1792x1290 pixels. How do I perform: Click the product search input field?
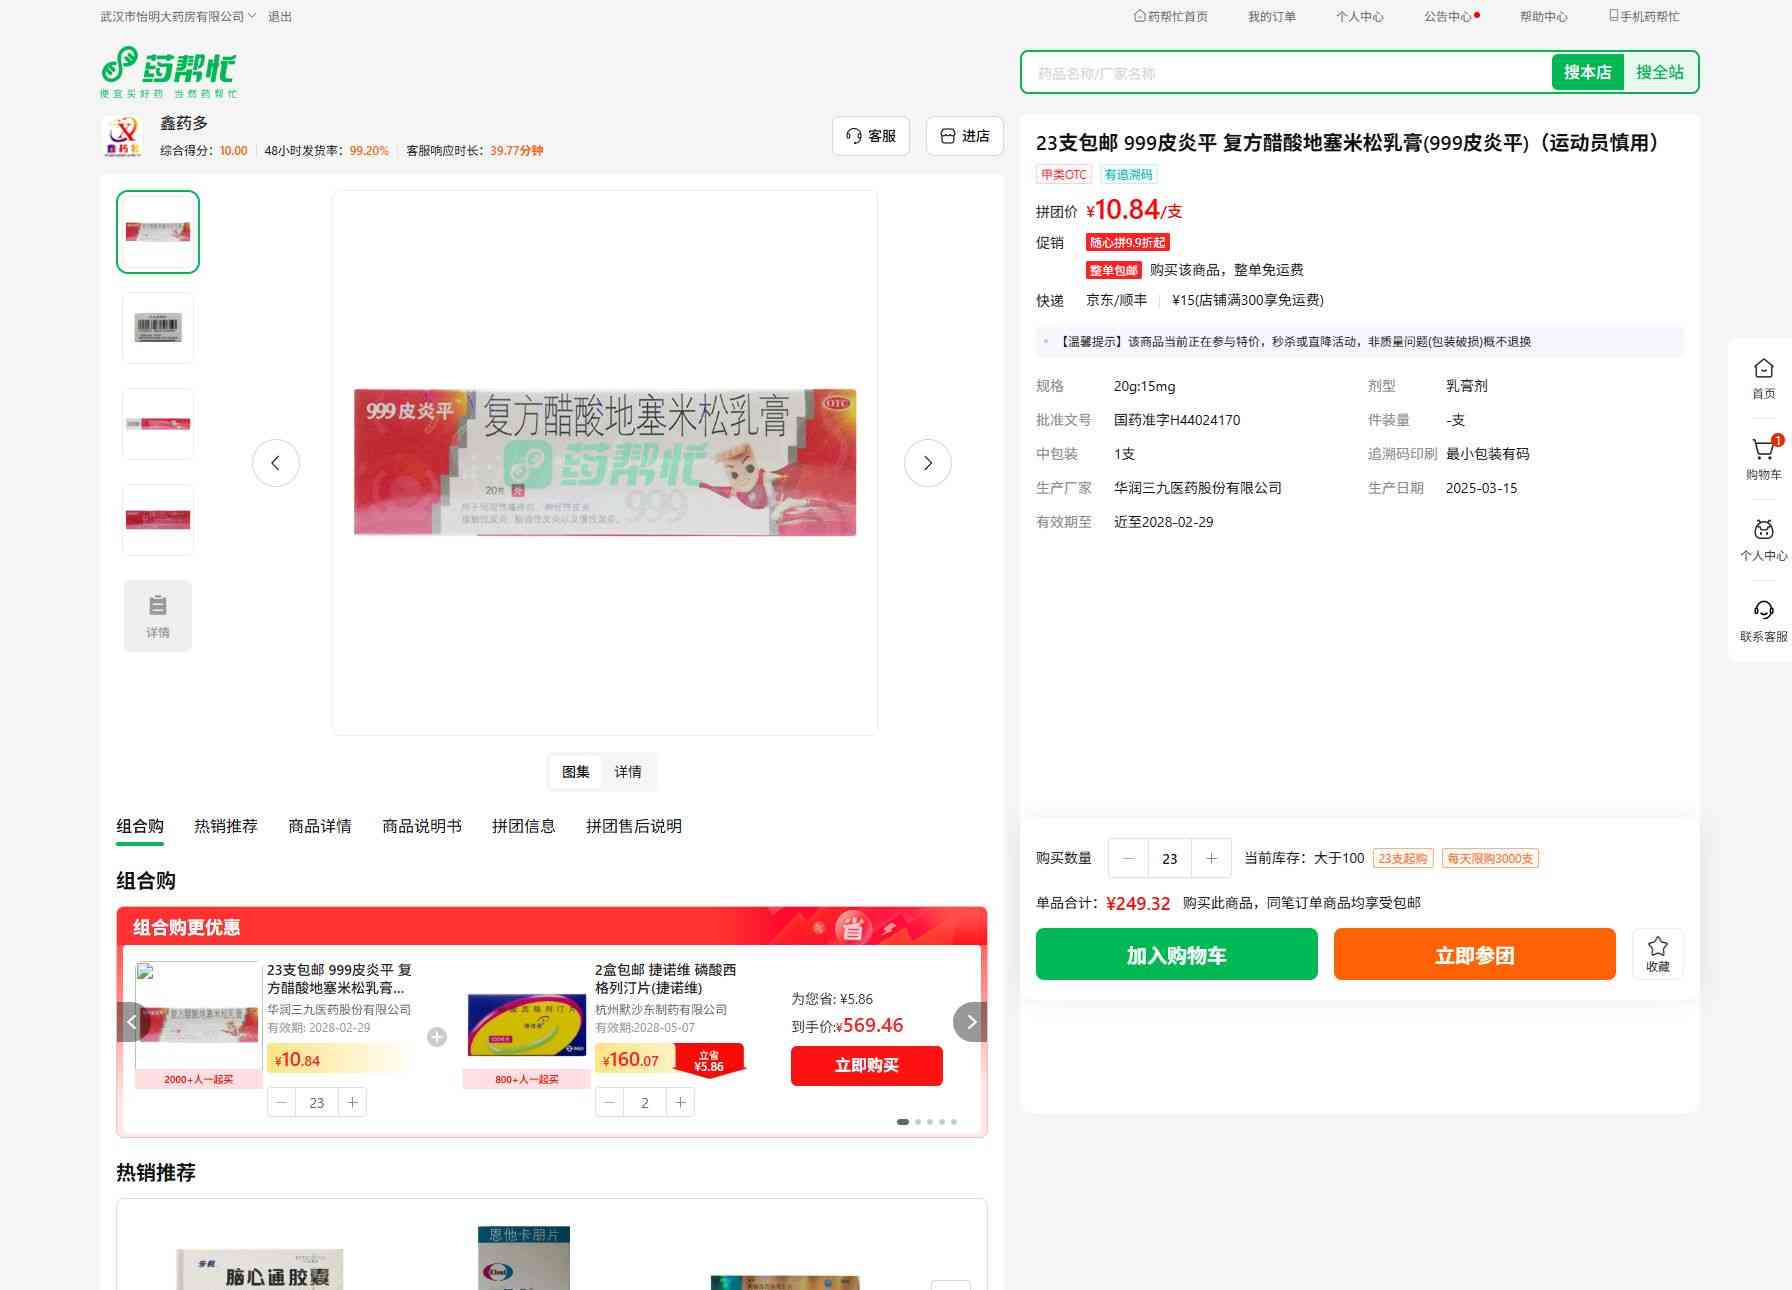(1285, 73)
